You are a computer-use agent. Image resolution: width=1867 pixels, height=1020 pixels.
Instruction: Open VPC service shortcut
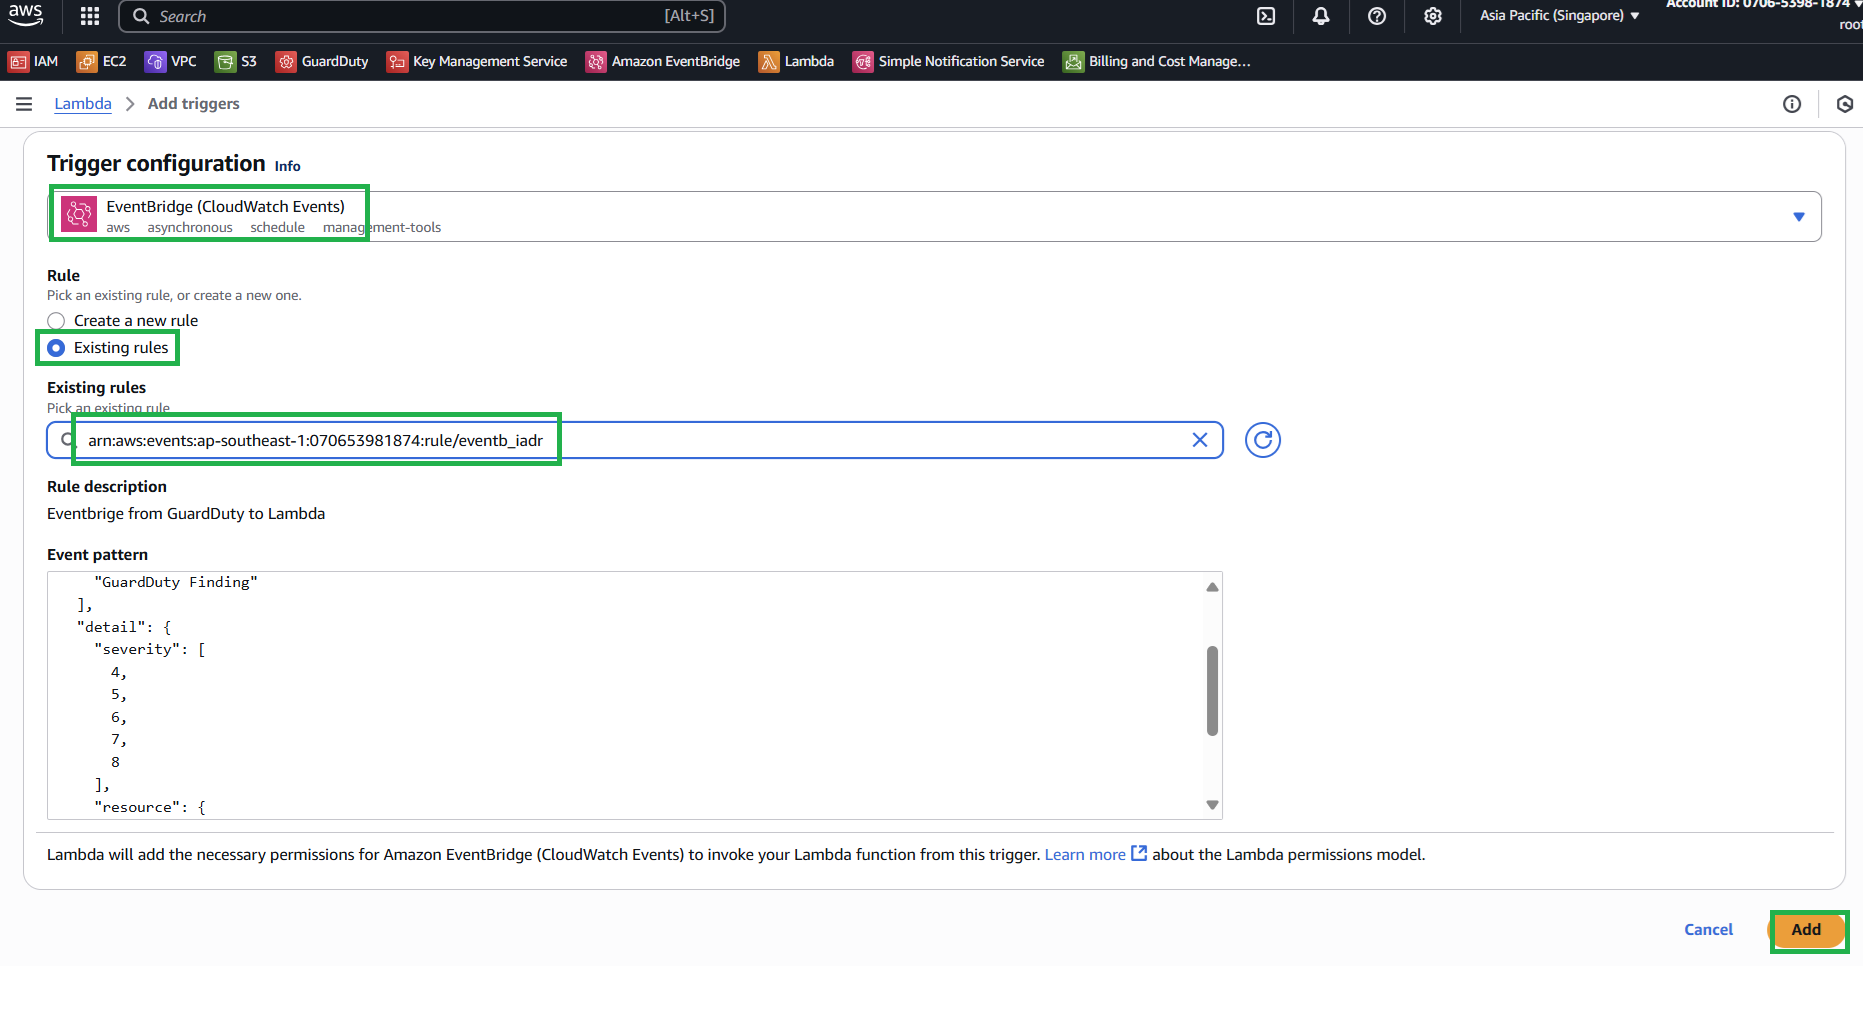[171, 62]
